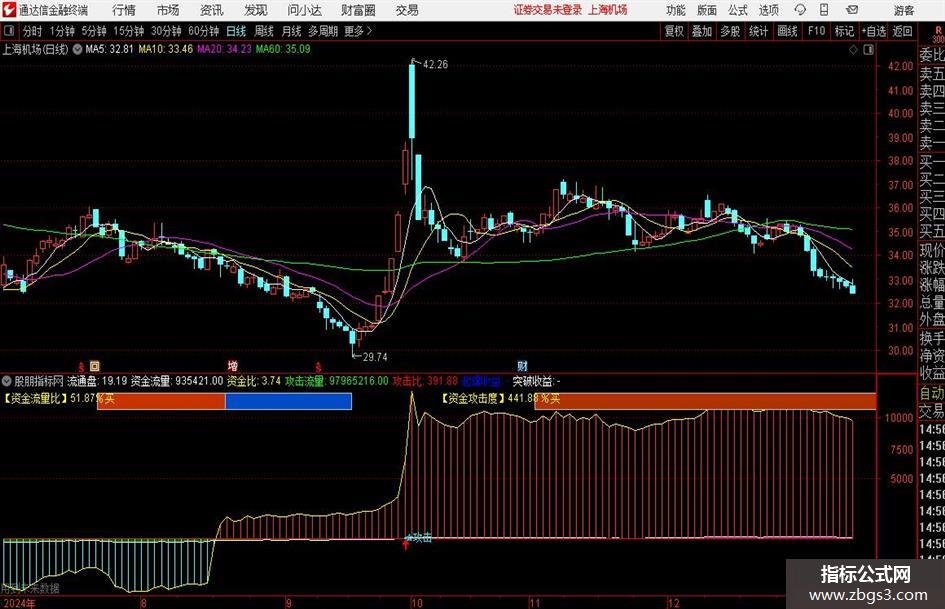Click the orange 资金攻击度 bar
945x609 pixels.
pos(705,401)
